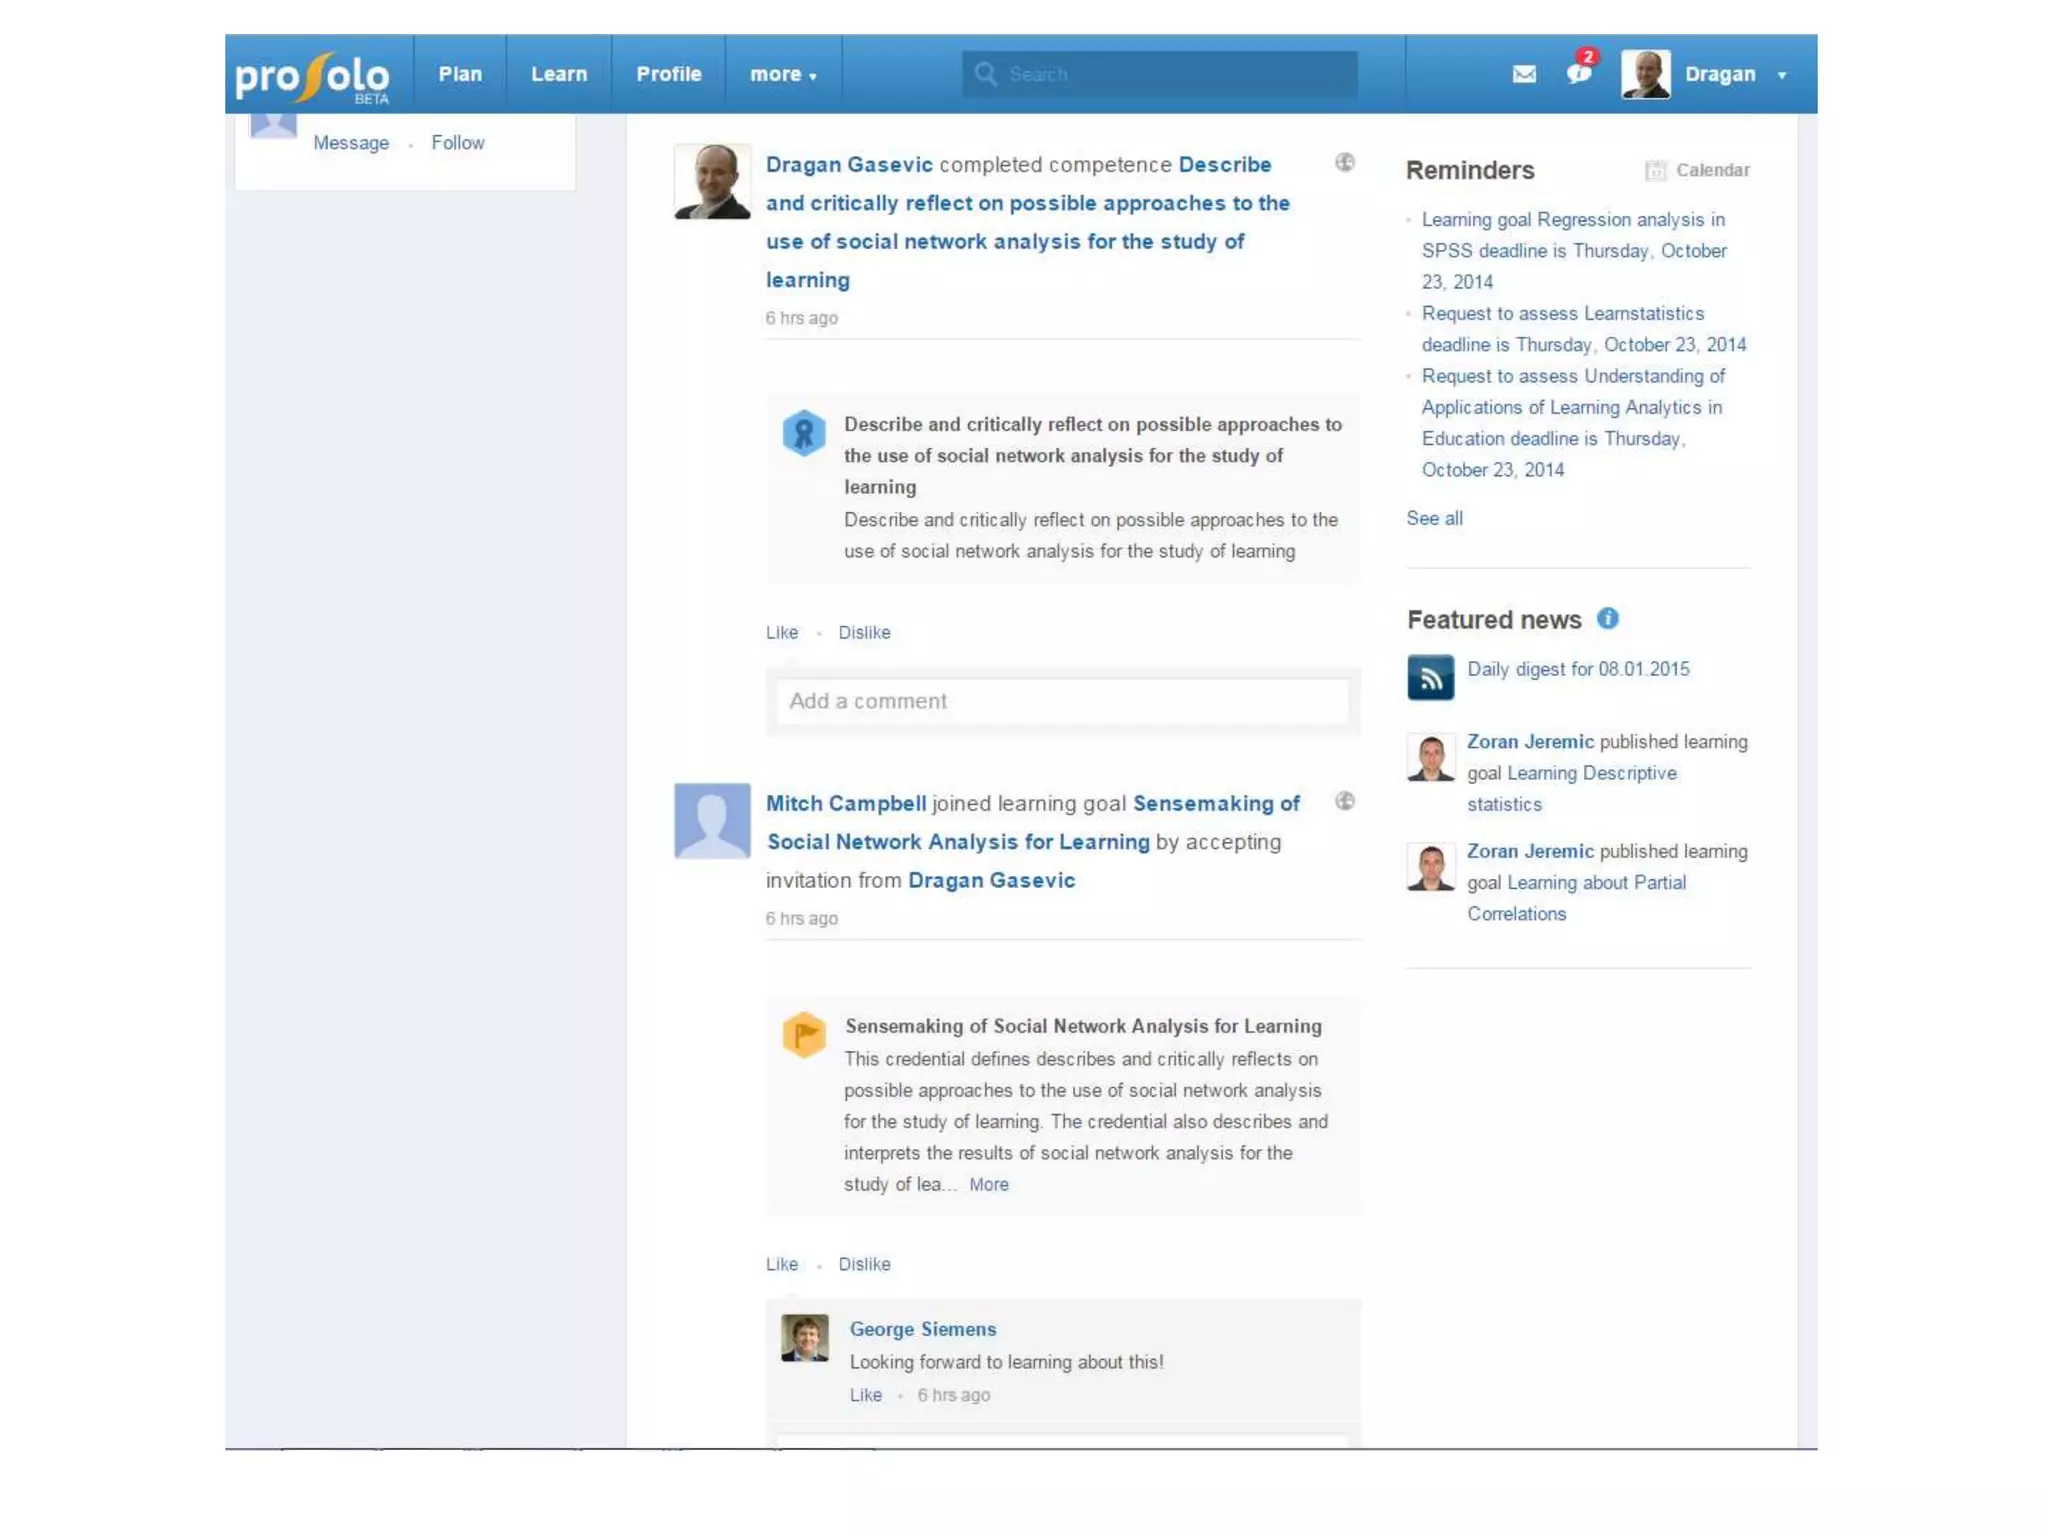The height and width of the screenshot is (1536, 2048).
Task: Click the Featured news info icon
Action: [x=1607, y=618]
